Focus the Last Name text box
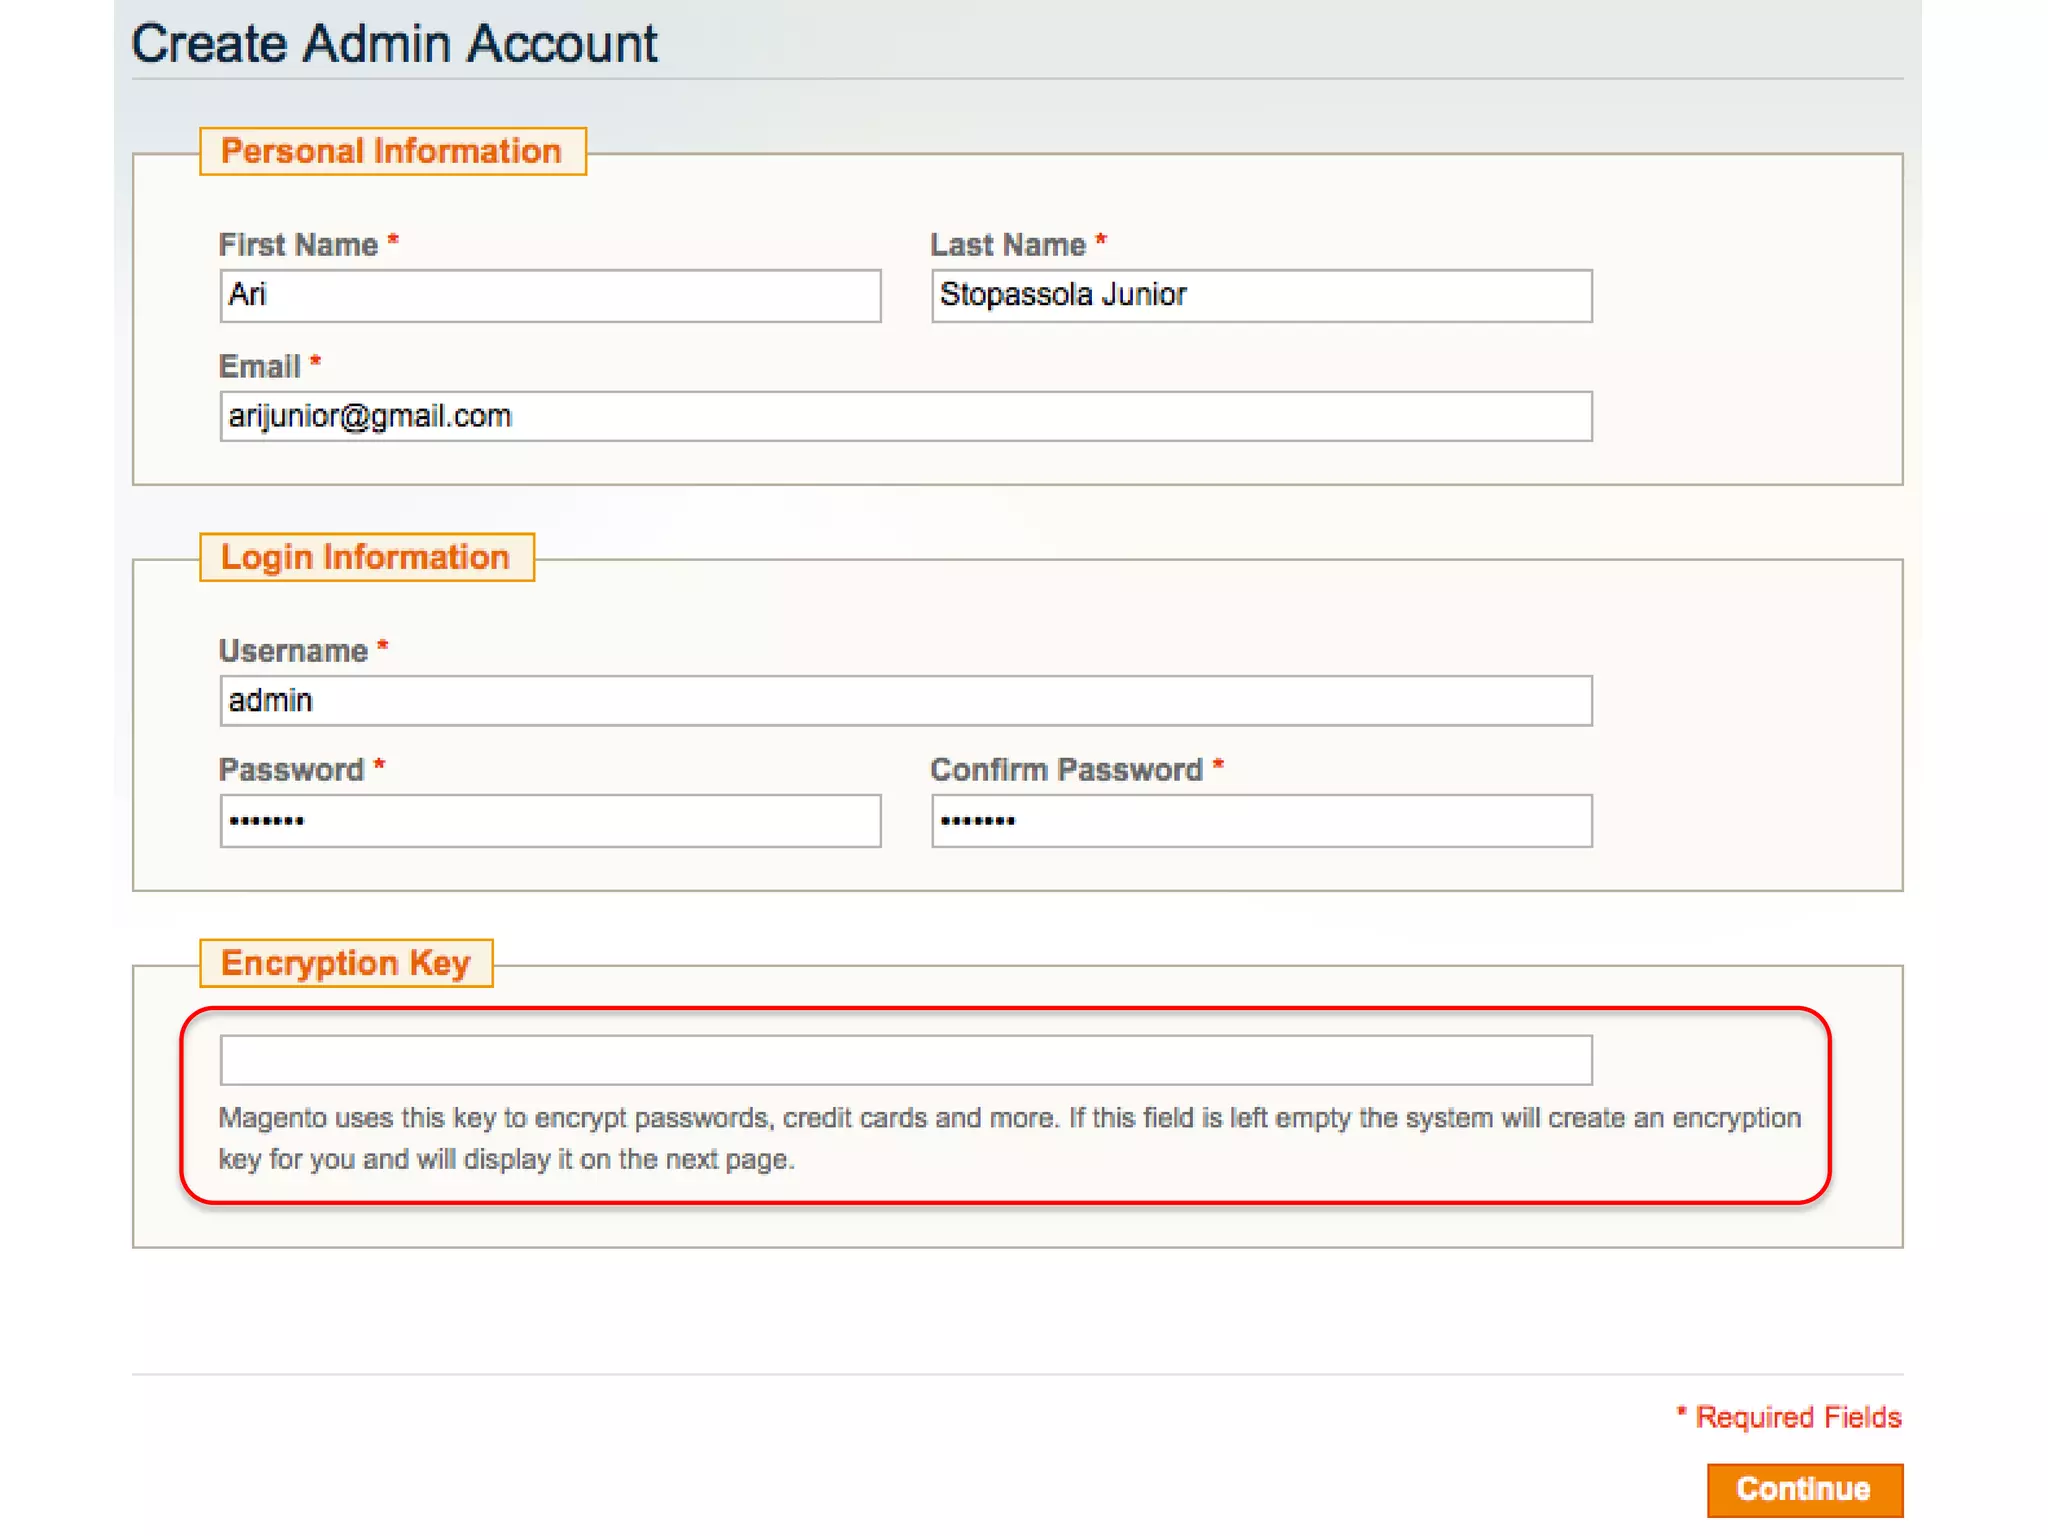 (1261, 296)
